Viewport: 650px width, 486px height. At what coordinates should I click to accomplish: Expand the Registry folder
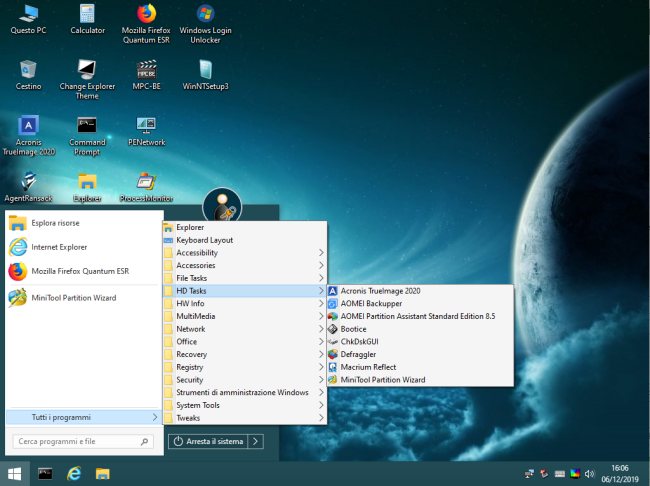(245, 367)
